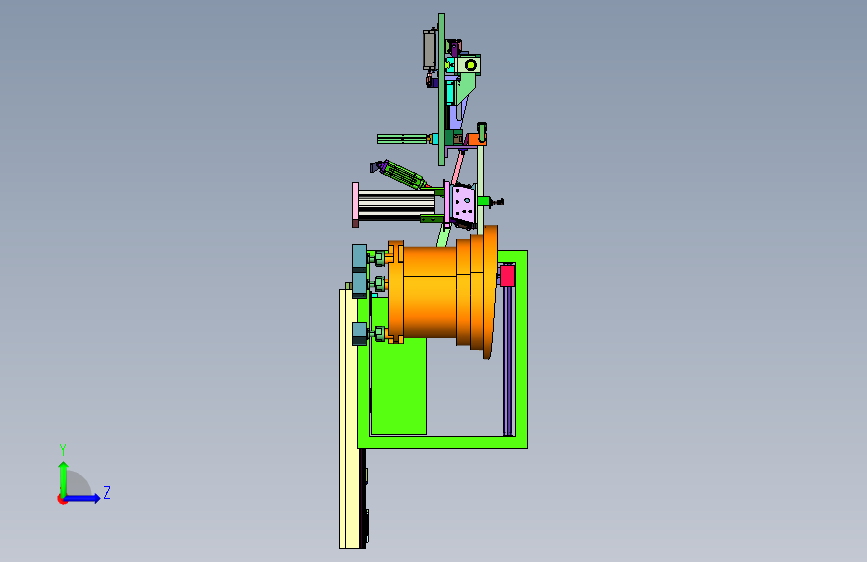Image resolution: width=867 pixels, height=562 pixels.
Task: Select the pale yellow vertical base plate
Action: pyautogui.click(x=348, y=419)
